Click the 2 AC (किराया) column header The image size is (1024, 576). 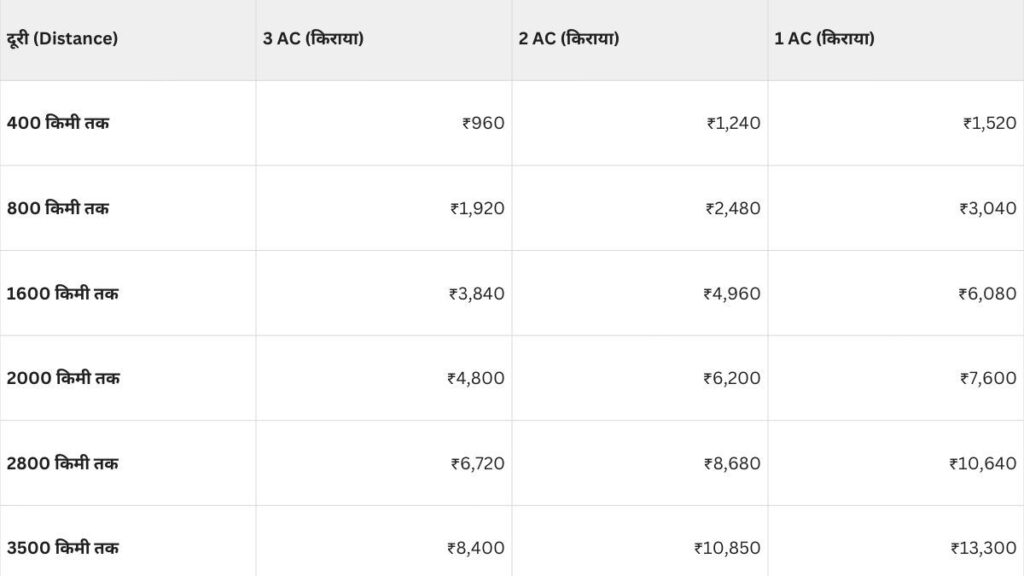pos(568,39)
